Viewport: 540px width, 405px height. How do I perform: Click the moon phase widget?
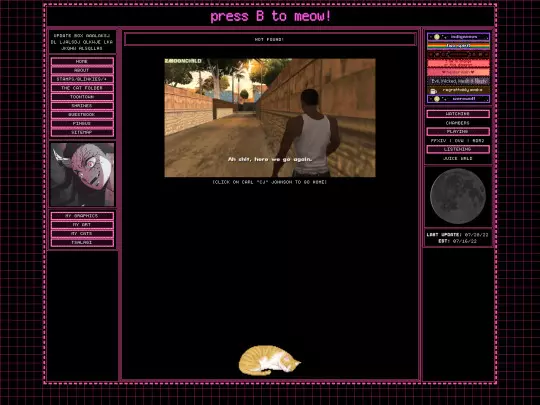[458, 196]
